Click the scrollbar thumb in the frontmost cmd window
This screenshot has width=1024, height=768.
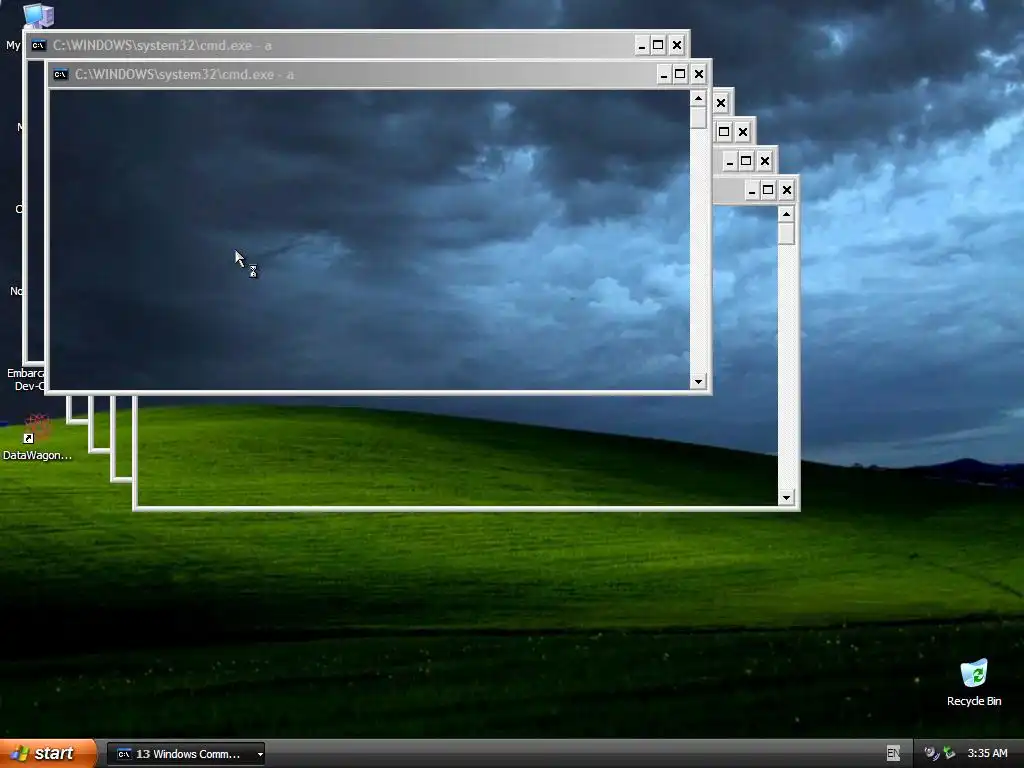(698, 118)
